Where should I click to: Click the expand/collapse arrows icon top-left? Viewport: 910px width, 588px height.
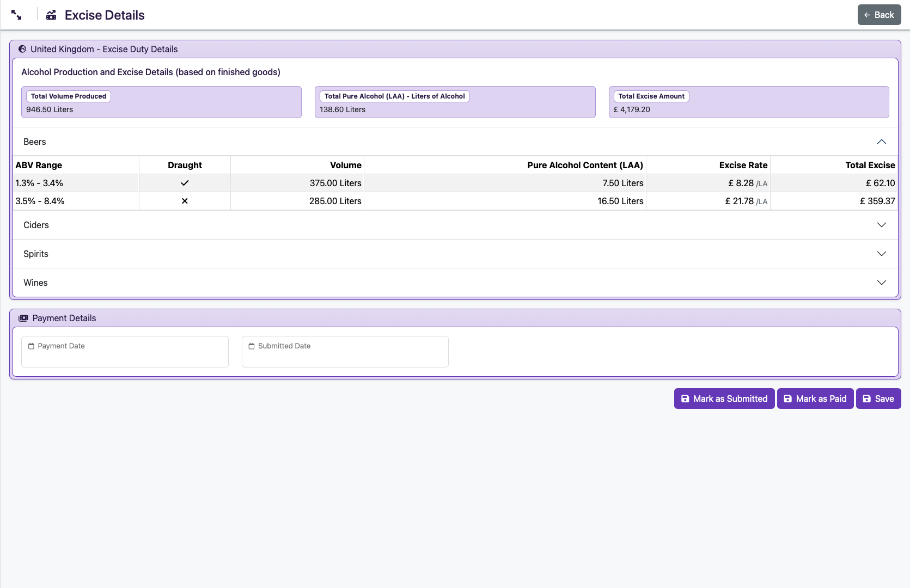pyautogui.click(x=17, y=15)
